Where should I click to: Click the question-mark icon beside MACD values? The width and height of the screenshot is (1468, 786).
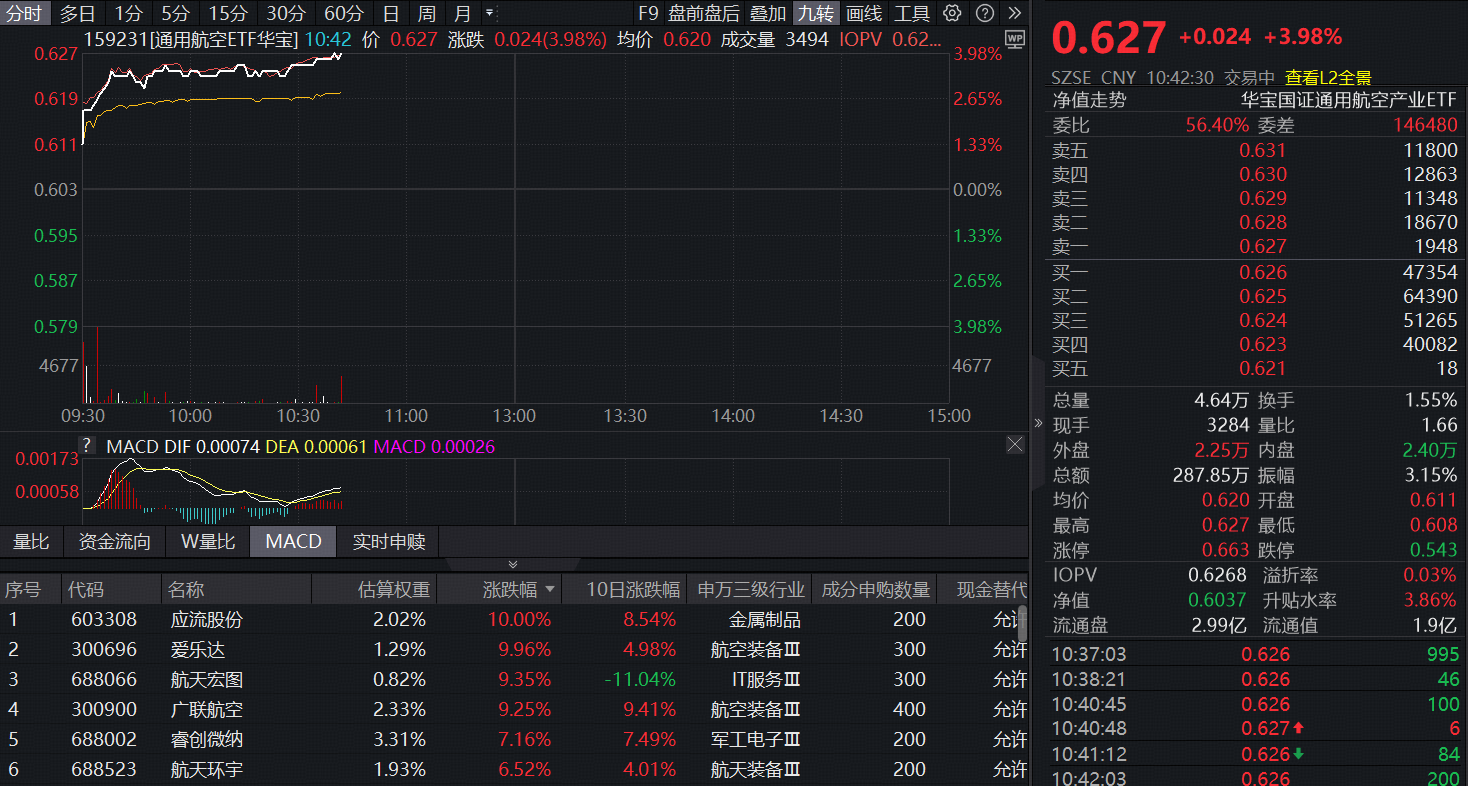click(86, 445)
